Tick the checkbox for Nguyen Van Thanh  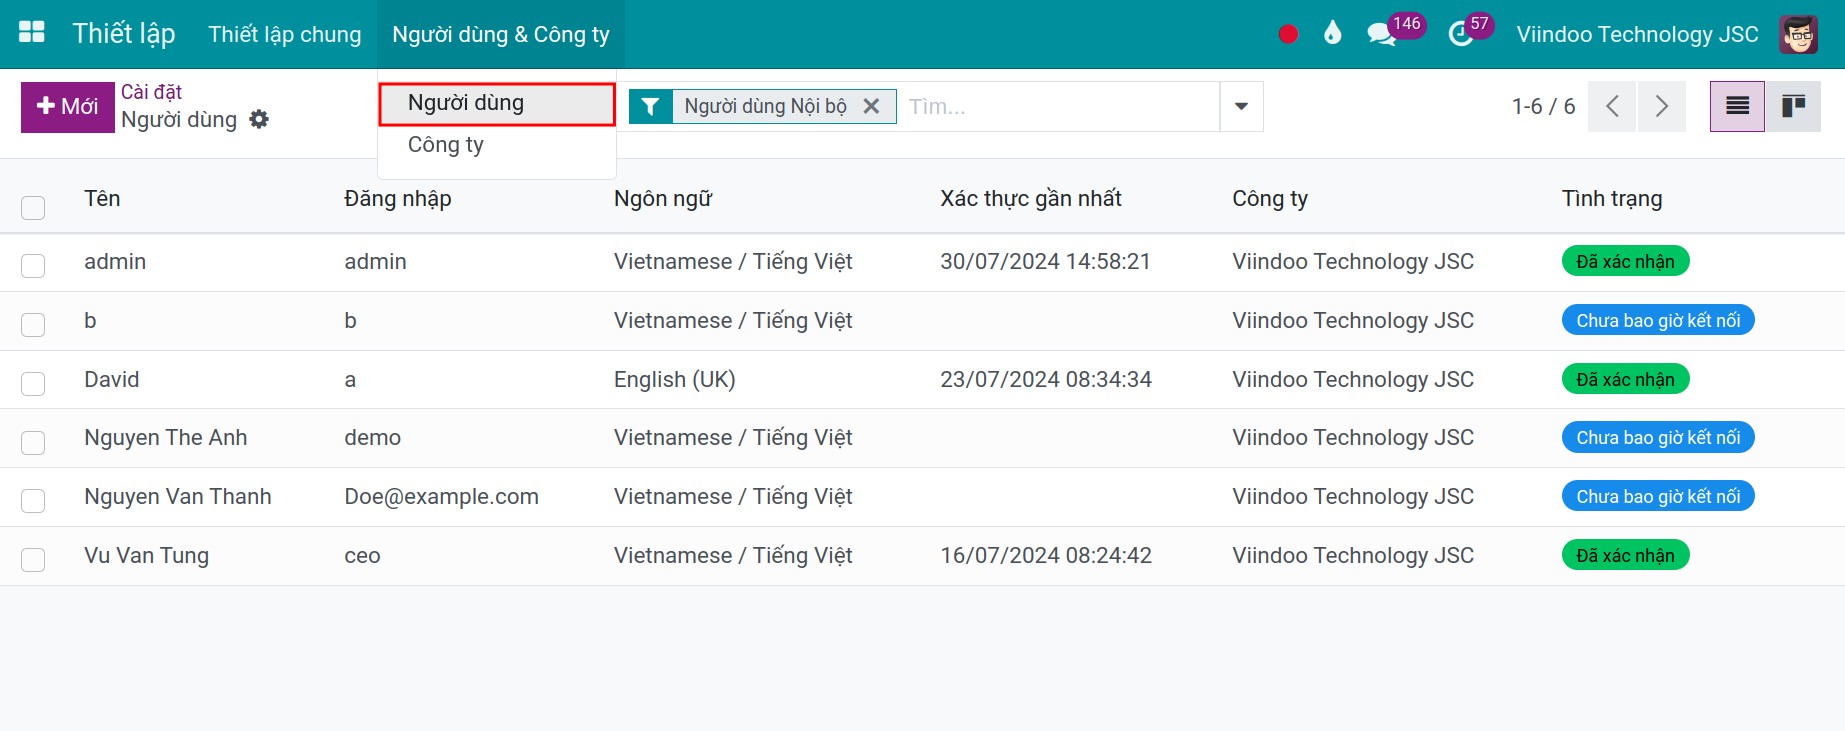(x=33, y=500)
